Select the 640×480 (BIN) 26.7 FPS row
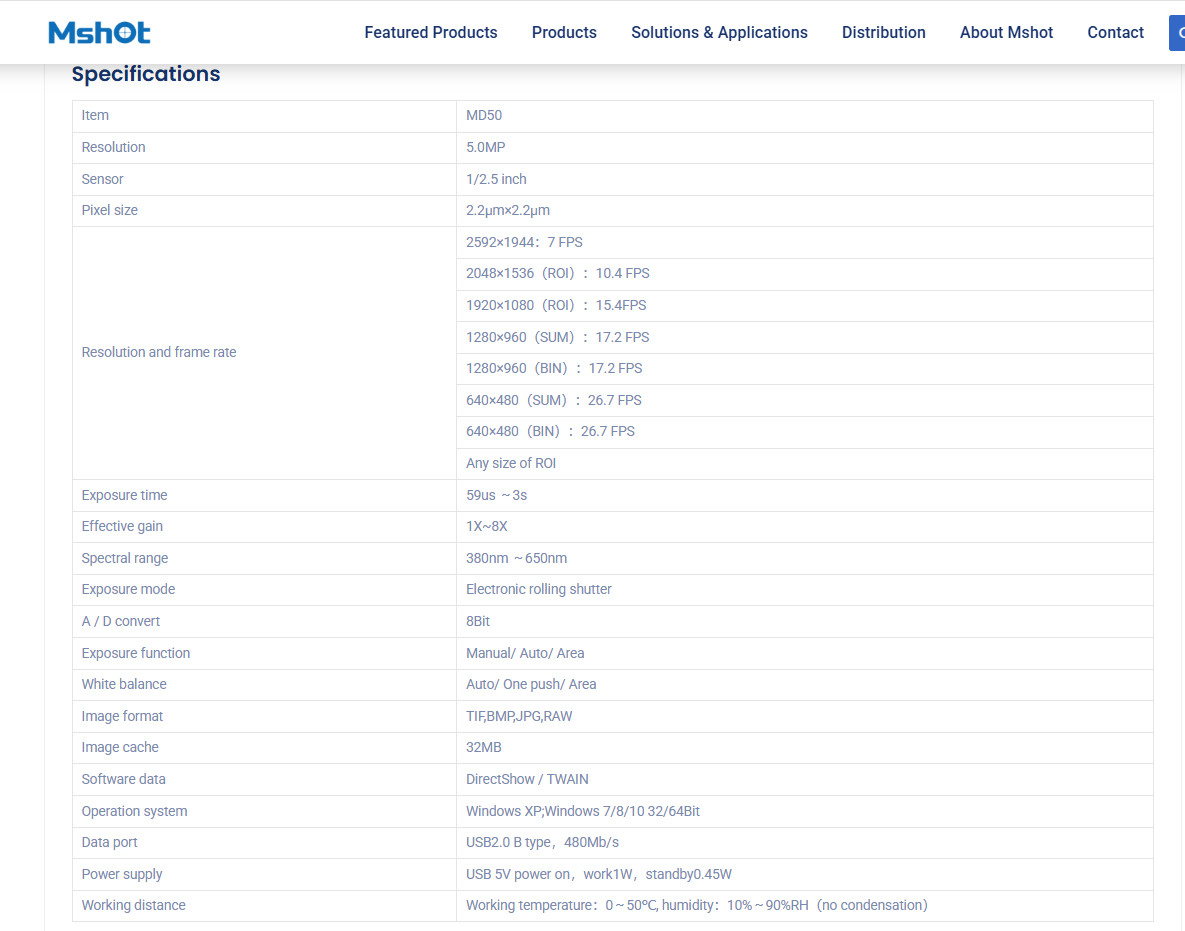Viewport: 1185px width, 931px height. 805,431
